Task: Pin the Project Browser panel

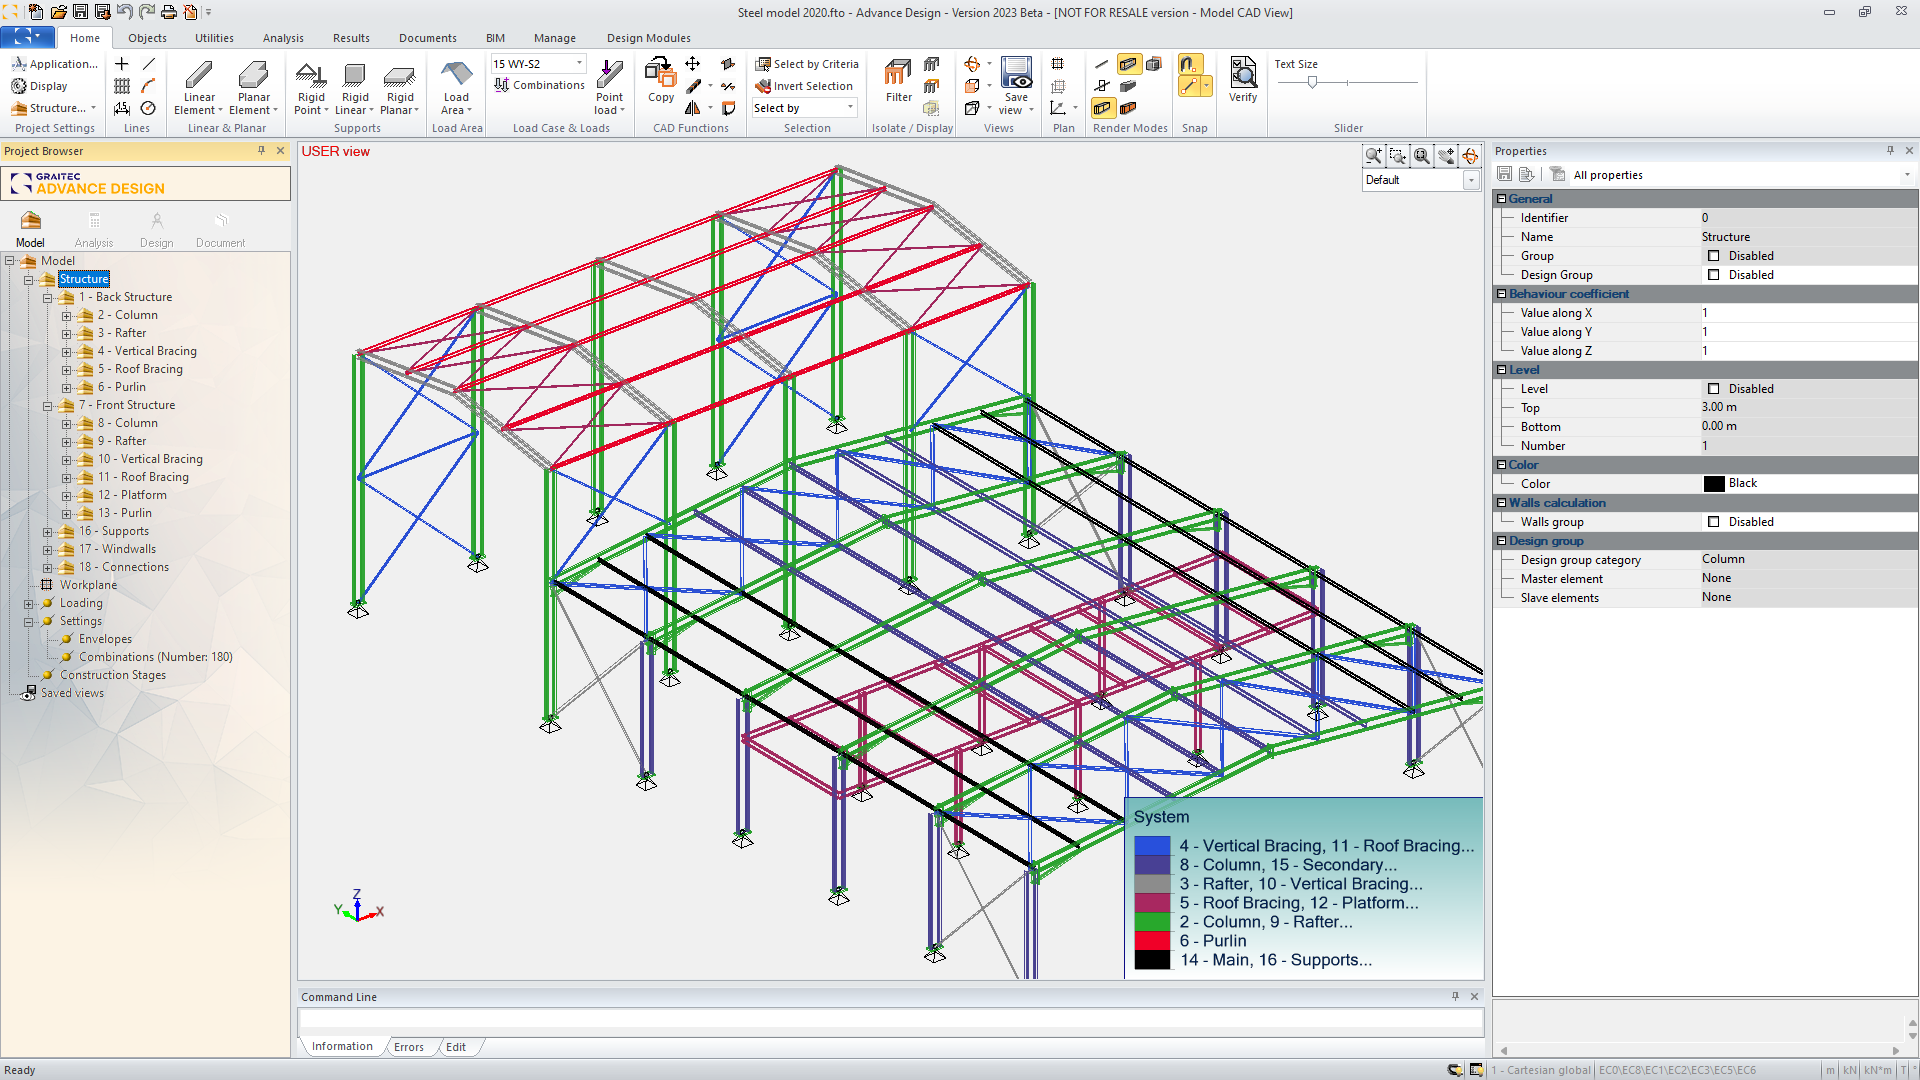Action: [262, 151]
